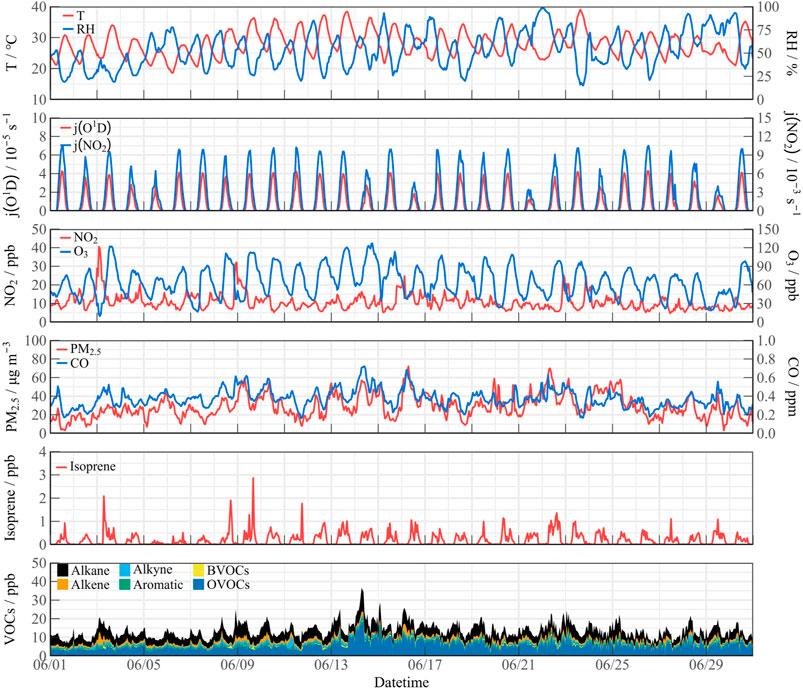Screen dimensions: 803x690
Task: Click the 06/13 date tick label
Action: [x=331, y=665]
